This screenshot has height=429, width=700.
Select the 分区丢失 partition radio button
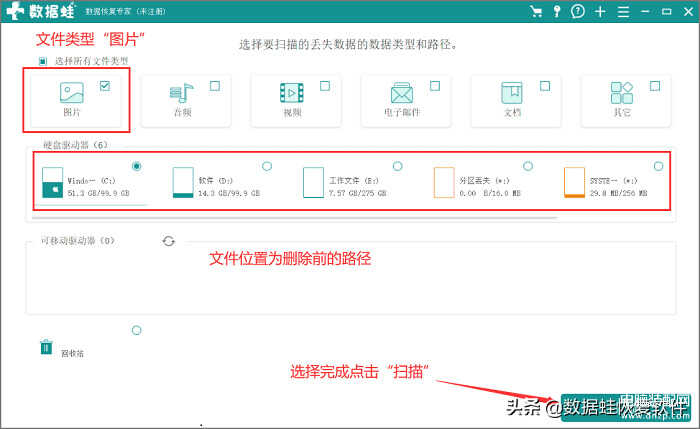[x=528, y=166]
